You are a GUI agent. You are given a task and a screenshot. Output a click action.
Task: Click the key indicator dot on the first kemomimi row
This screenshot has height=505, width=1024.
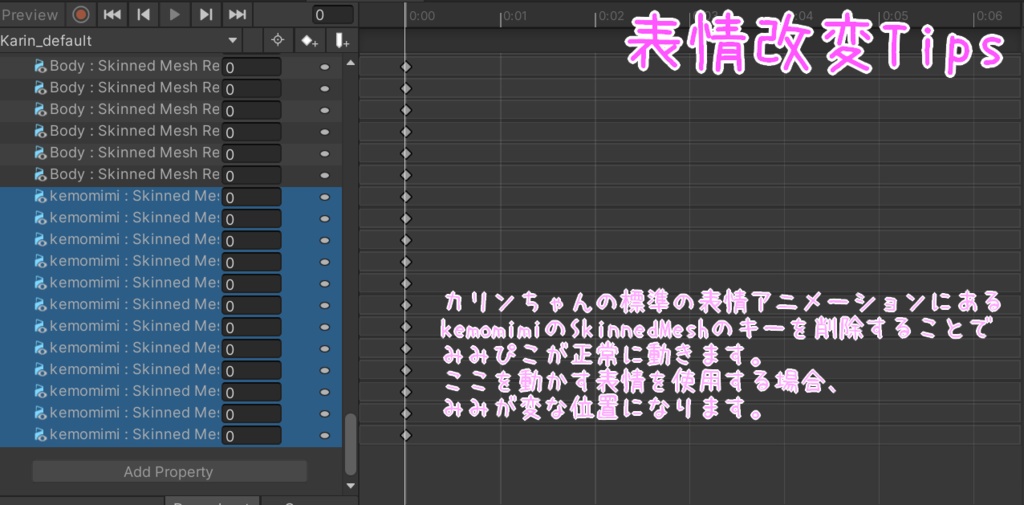[x=325, y=197]
